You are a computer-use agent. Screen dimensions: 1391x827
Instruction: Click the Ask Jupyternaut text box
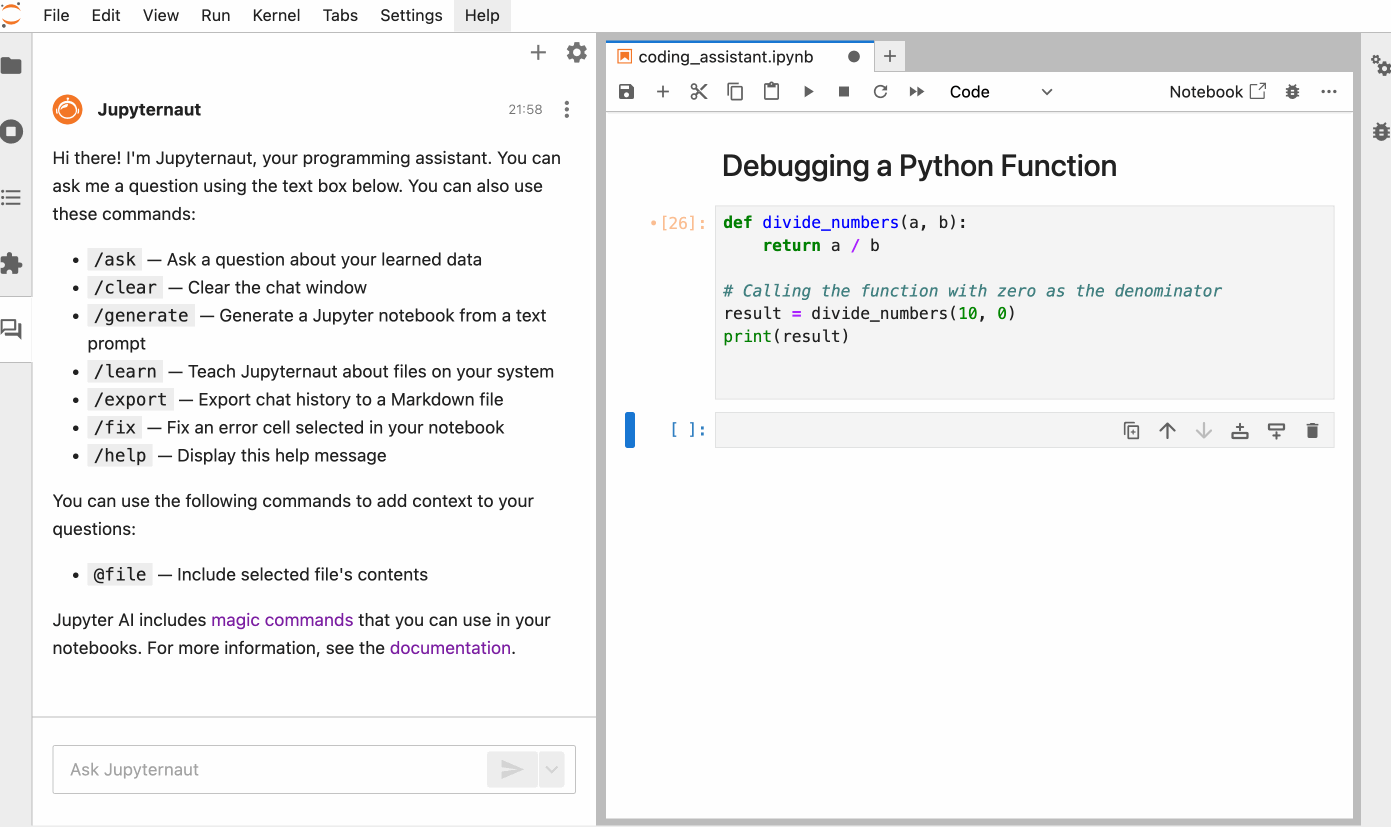[x=270, y=769]
